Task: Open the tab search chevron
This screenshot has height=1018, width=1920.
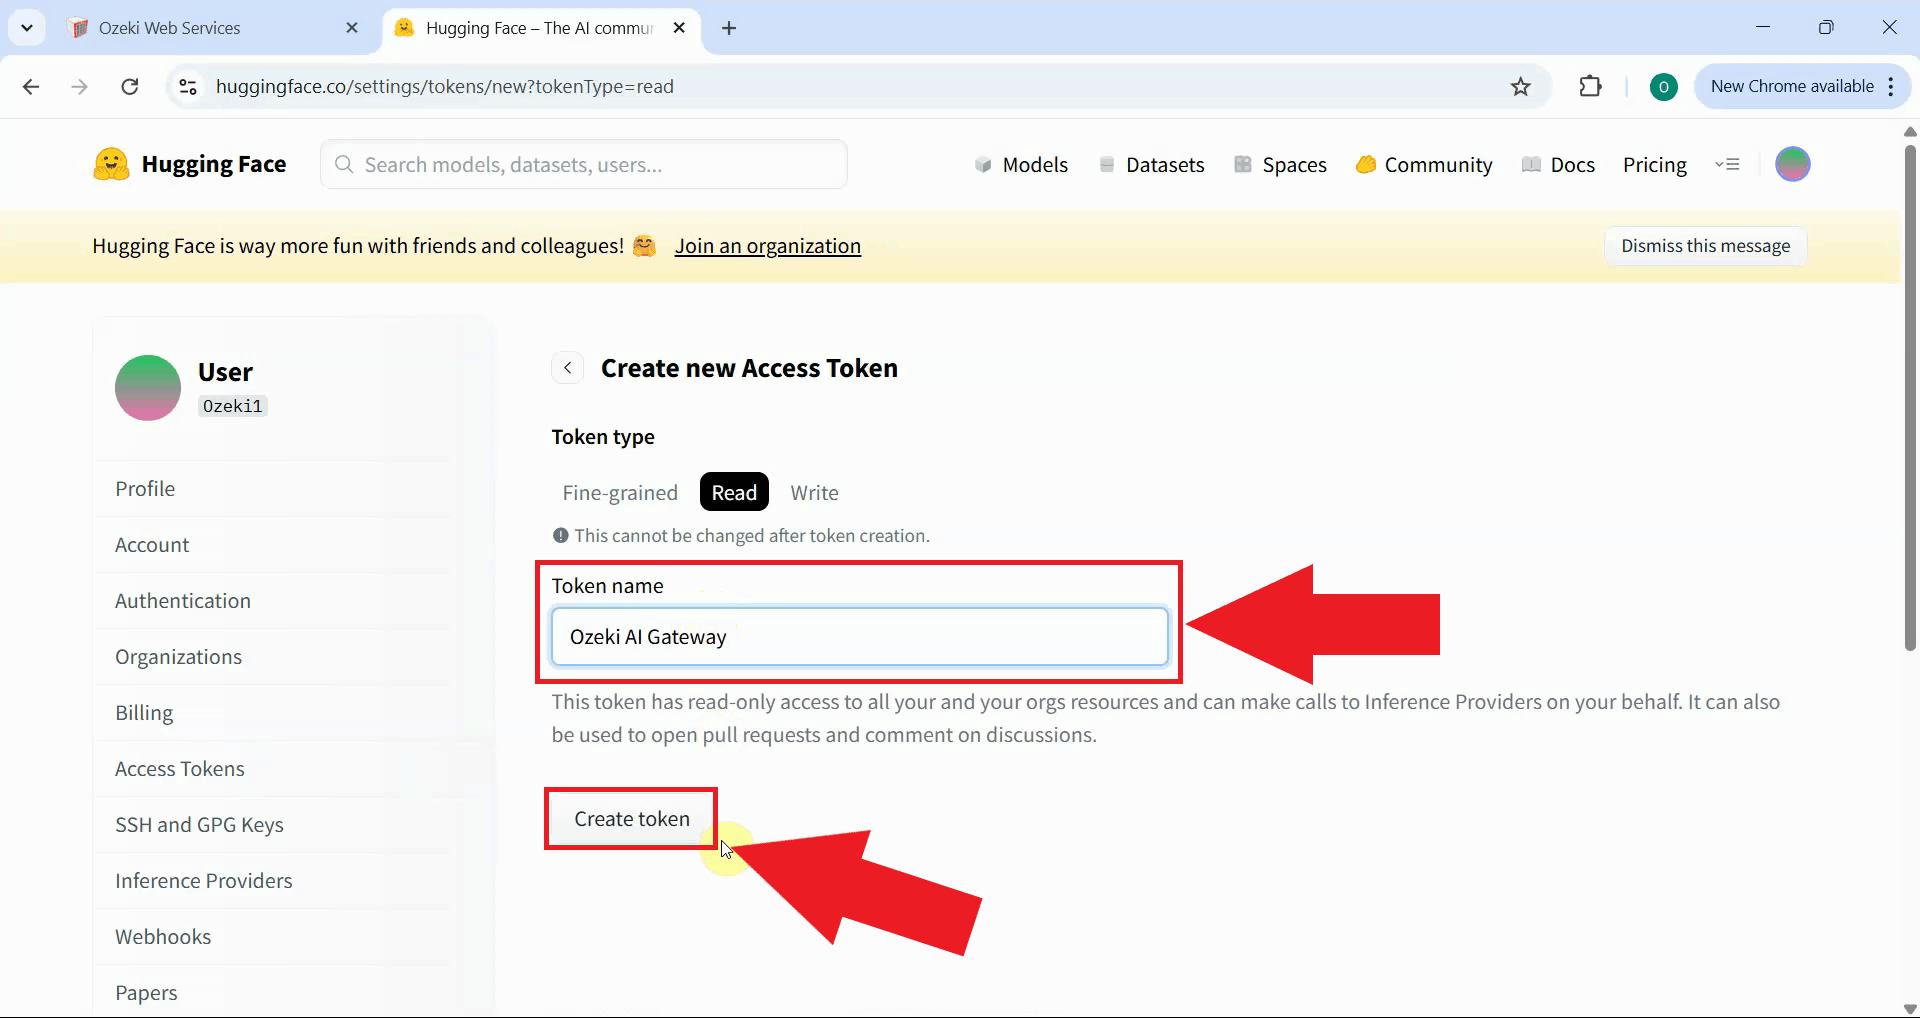Action: (x=27, y=27)
